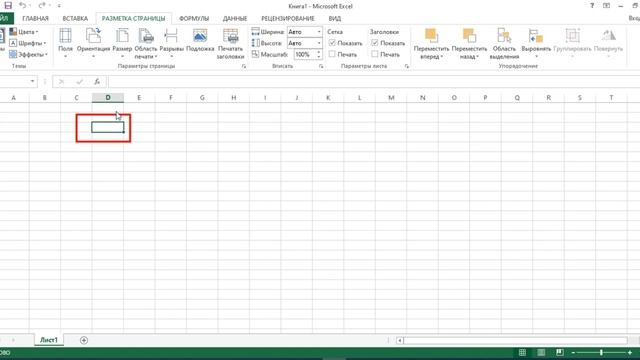Click horizontal scrollbar left arrow

point(400,340)
